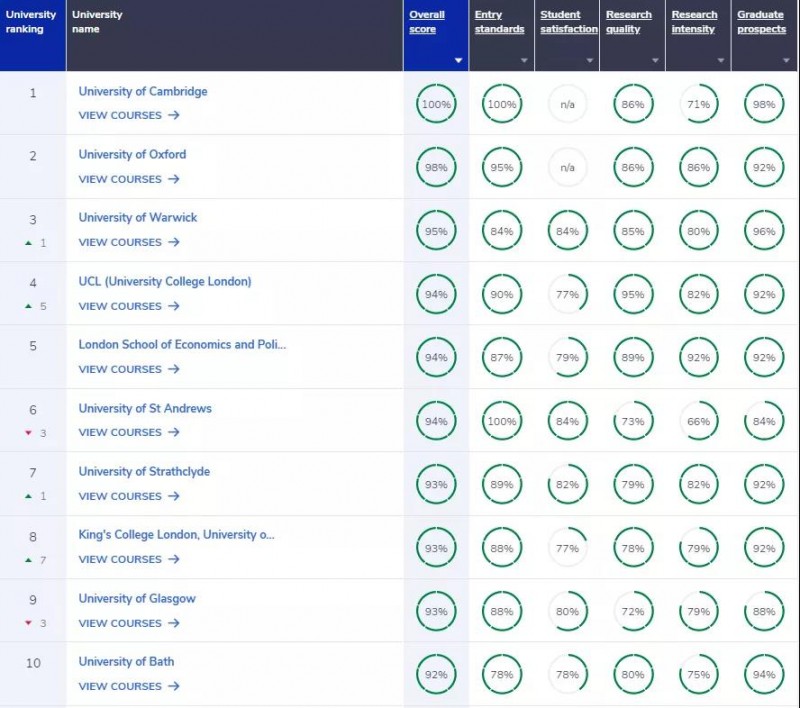The image size is (800, 708).
Task: View courses for University of Oxford
Action: 129,179
